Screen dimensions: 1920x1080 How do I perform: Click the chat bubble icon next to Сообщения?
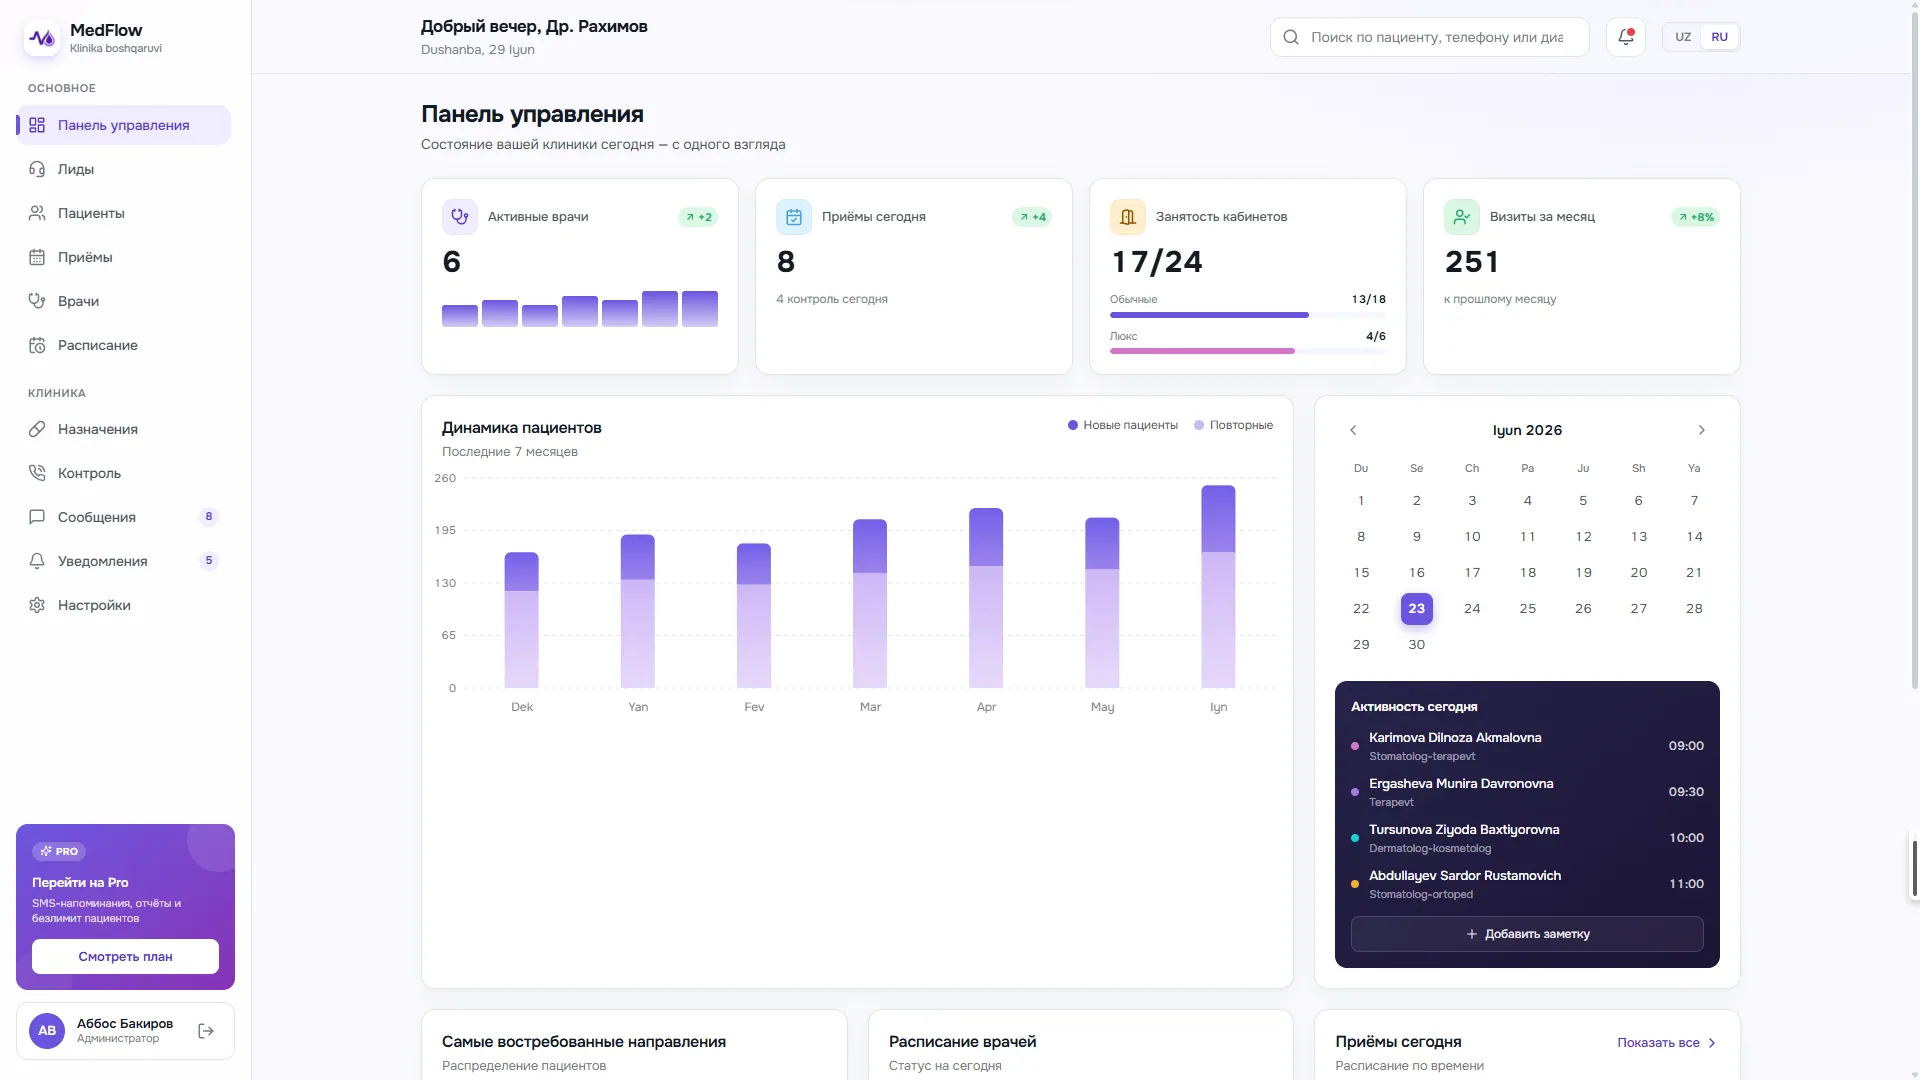click(x=37, y=517)
